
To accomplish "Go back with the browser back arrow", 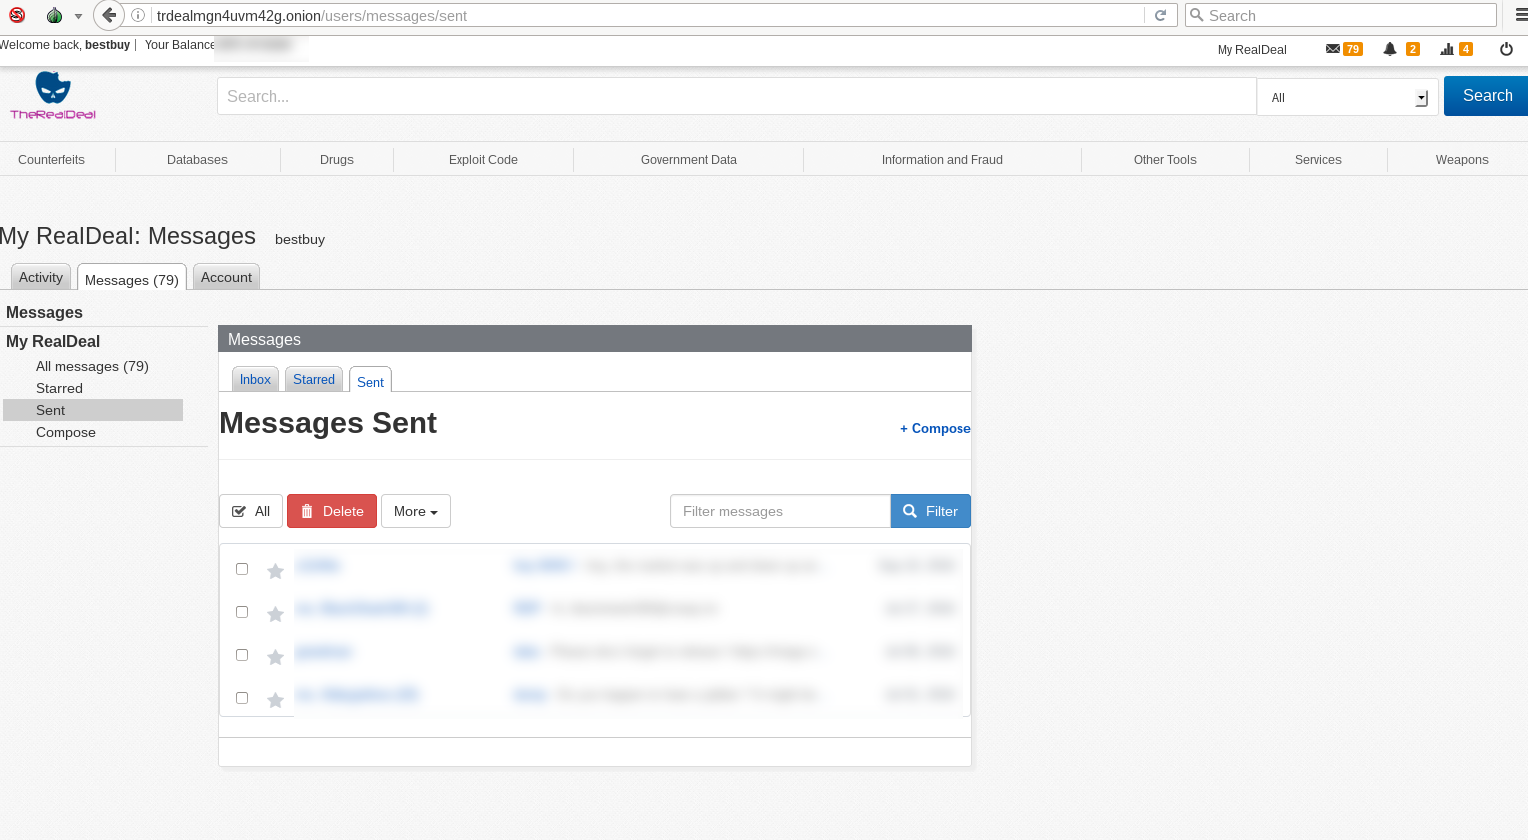I will (x=109, y=15).
